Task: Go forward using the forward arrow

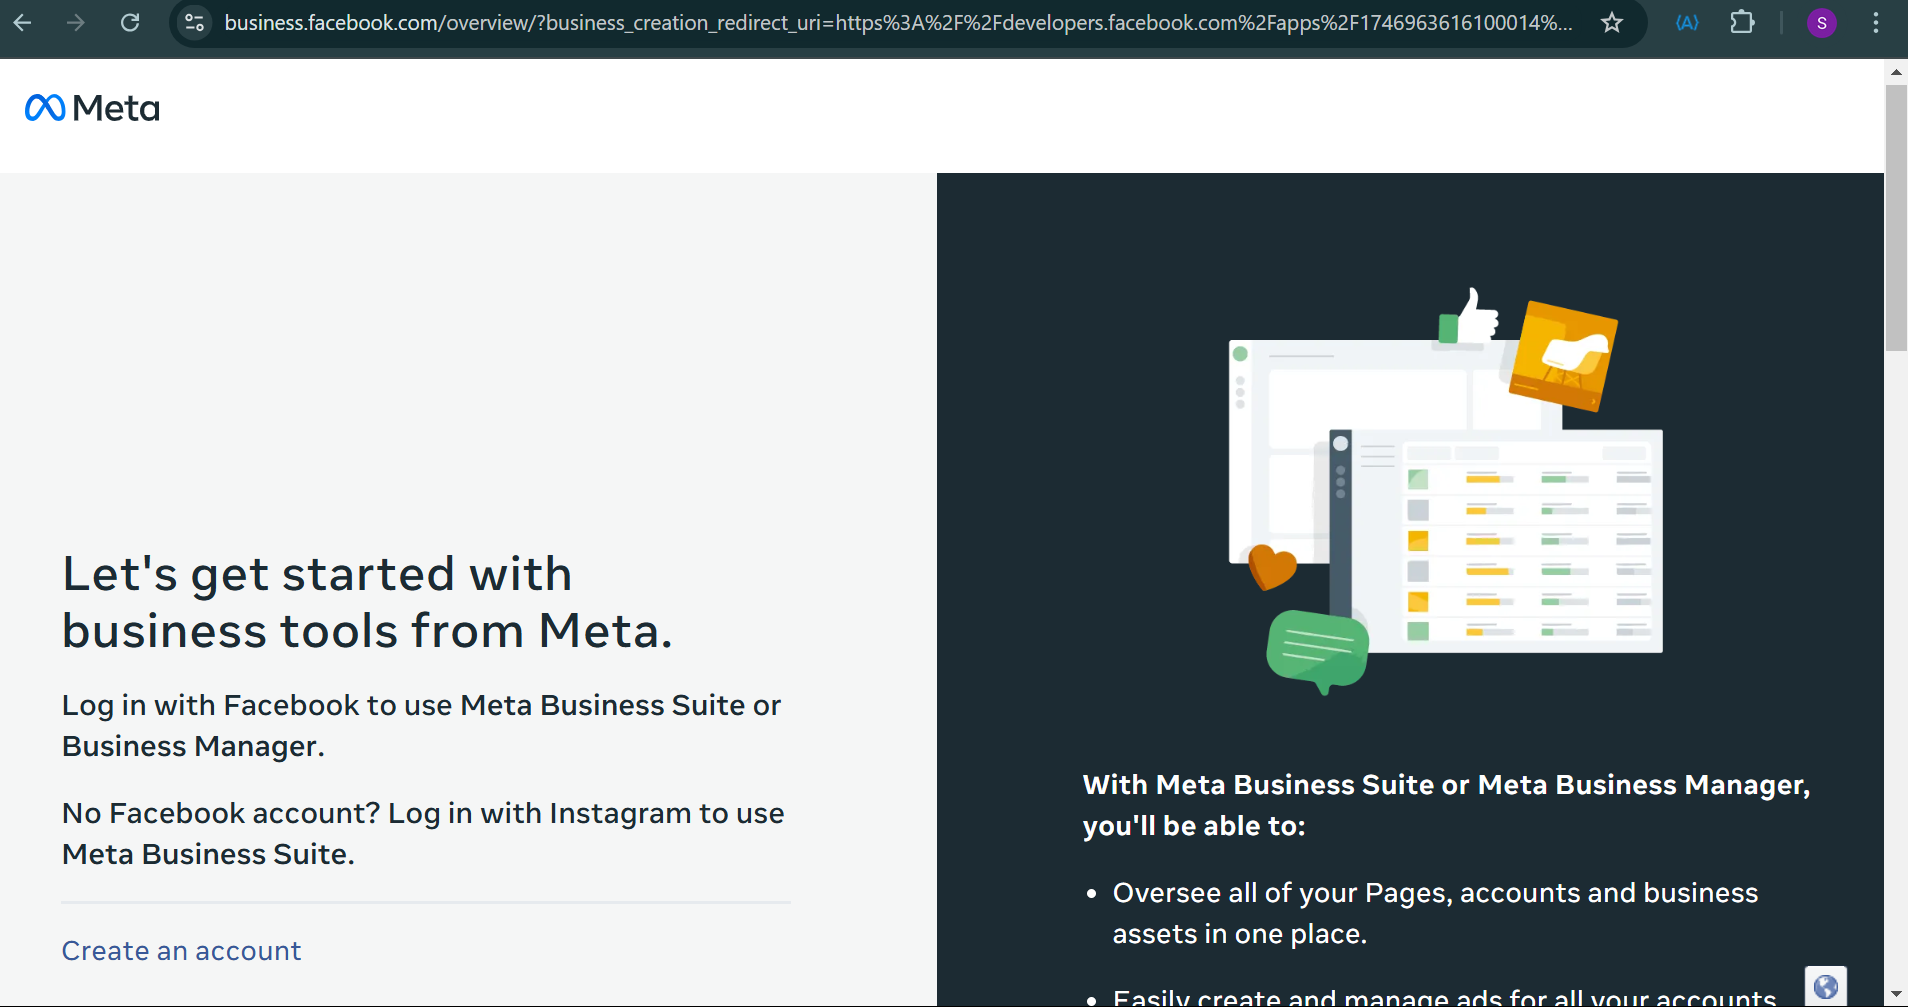Action: tap(76, 22)
